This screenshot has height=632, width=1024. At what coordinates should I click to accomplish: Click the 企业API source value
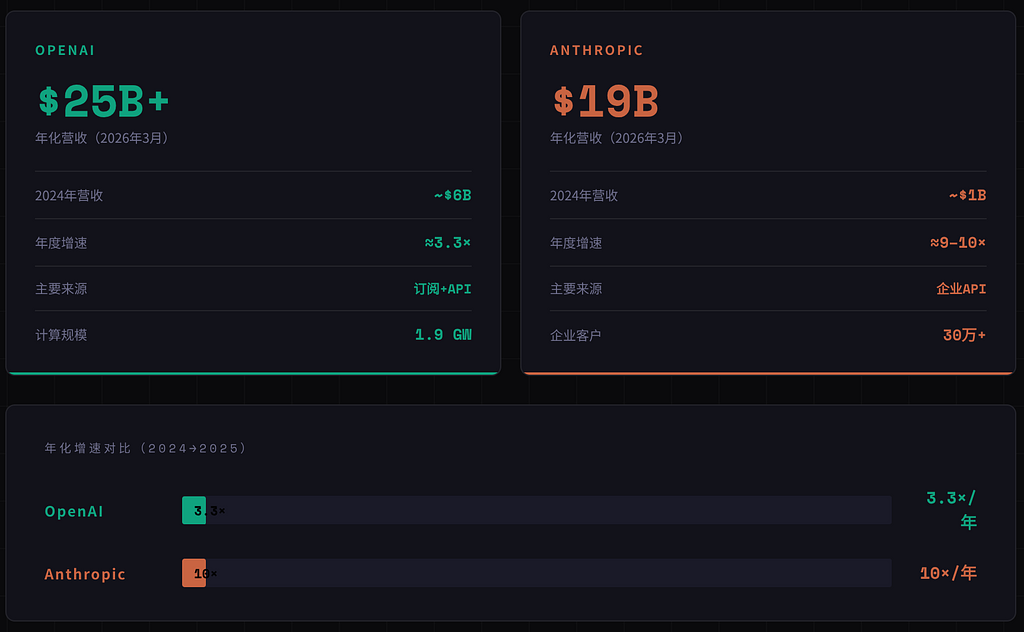pyautogui.click(x=961, y=289)
